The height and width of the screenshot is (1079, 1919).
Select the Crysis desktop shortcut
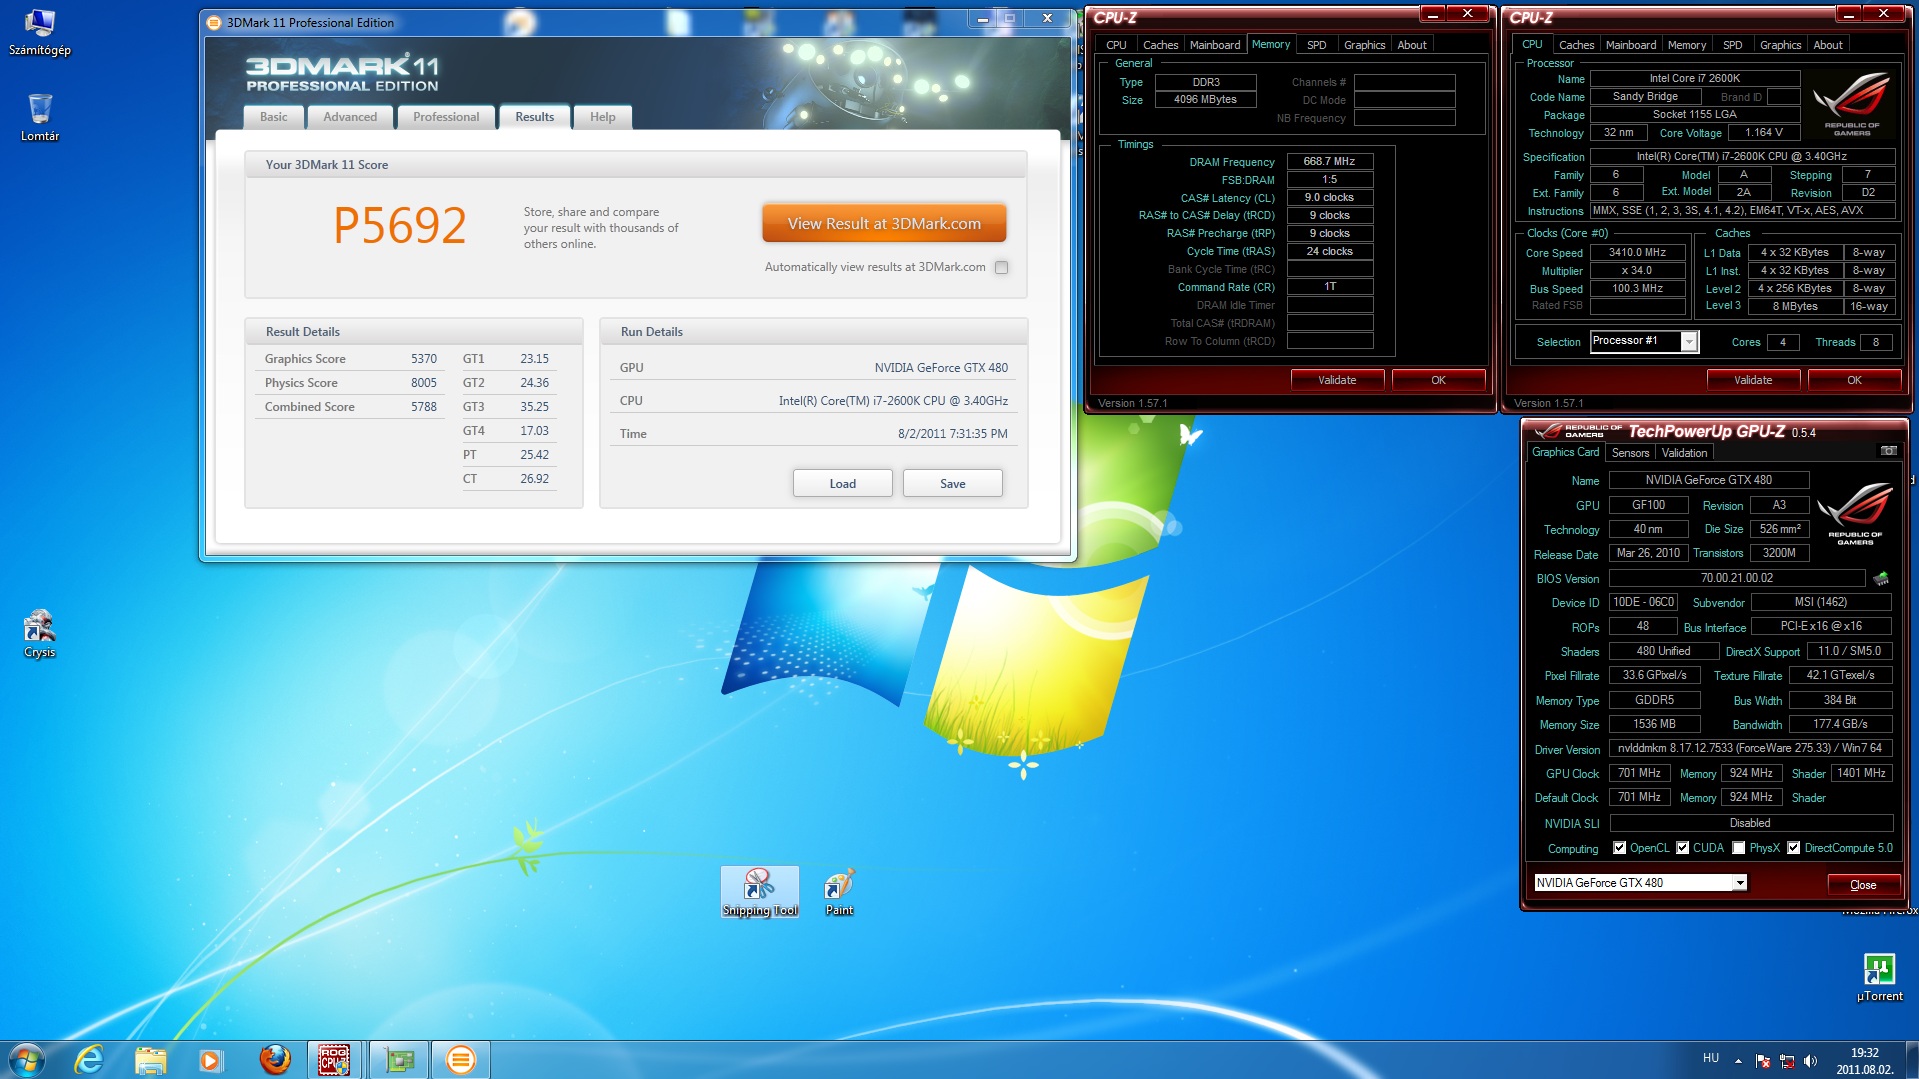[40, 634]
